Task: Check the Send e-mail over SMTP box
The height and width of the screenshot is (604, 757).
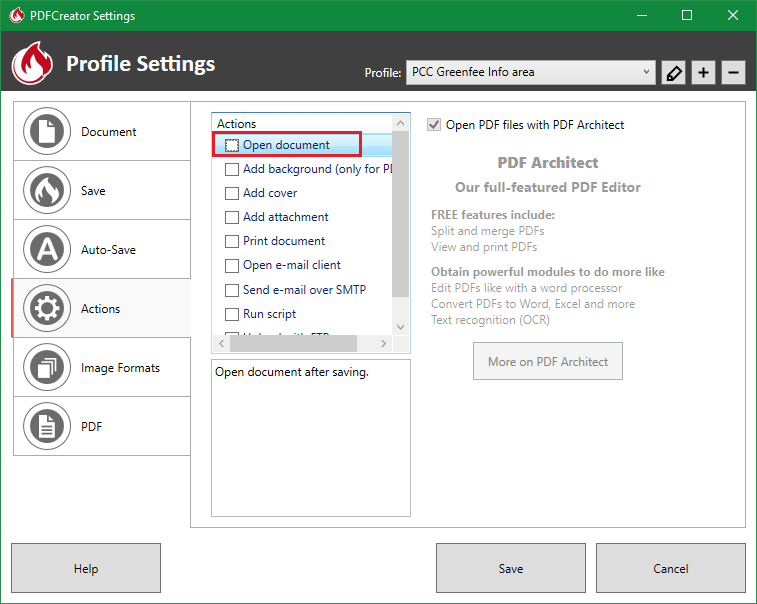Action: (232, 290)
